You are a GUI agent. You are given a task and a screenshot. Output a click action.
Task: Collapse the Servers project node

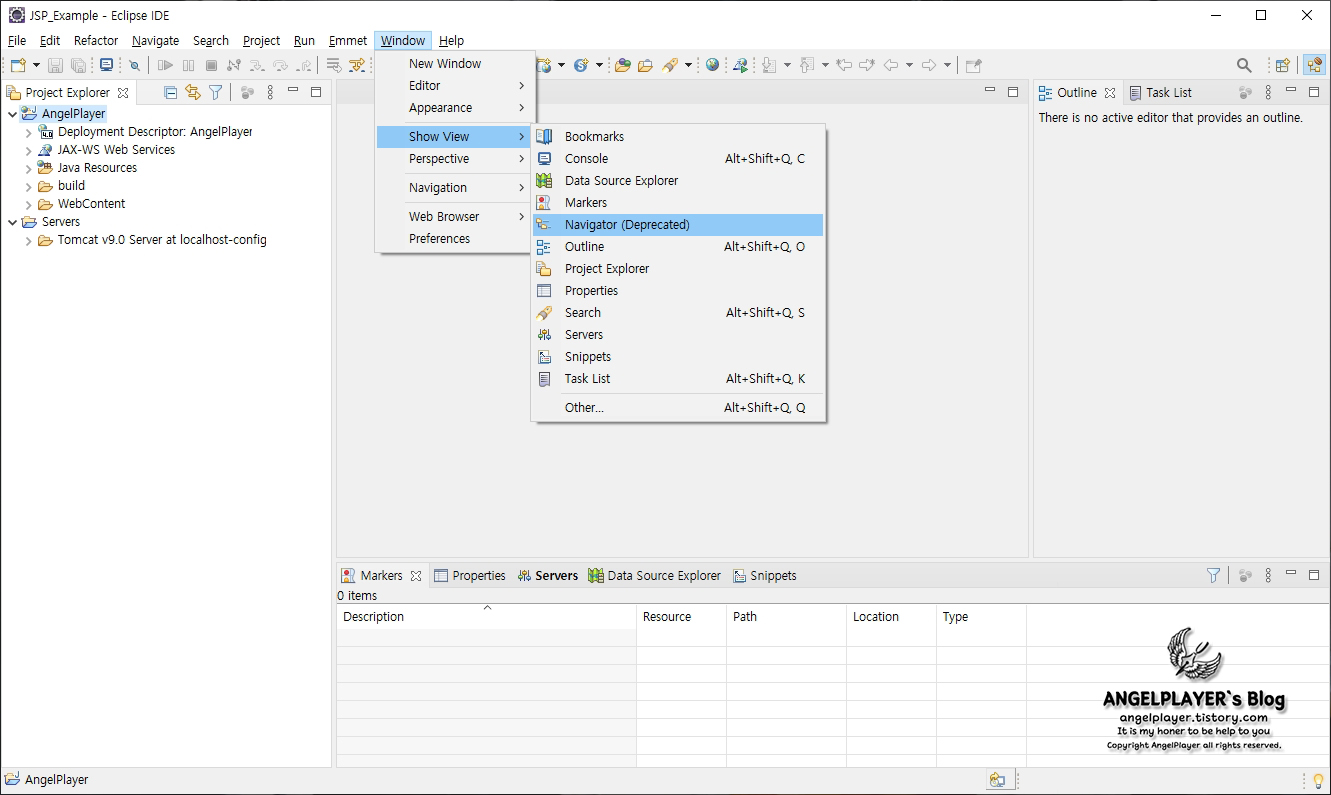pyautogui.click(x=12, y=222)
